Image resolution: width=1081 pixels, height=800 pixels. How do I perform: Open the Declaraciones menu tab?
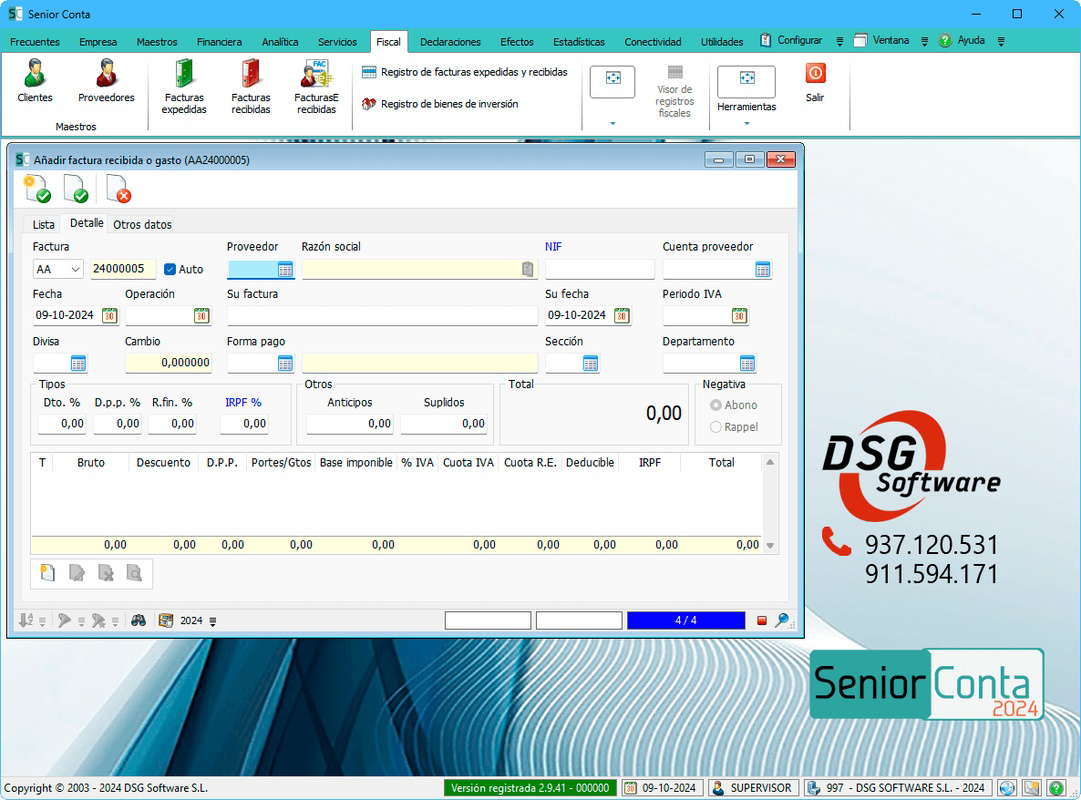(x=450, y=42)
